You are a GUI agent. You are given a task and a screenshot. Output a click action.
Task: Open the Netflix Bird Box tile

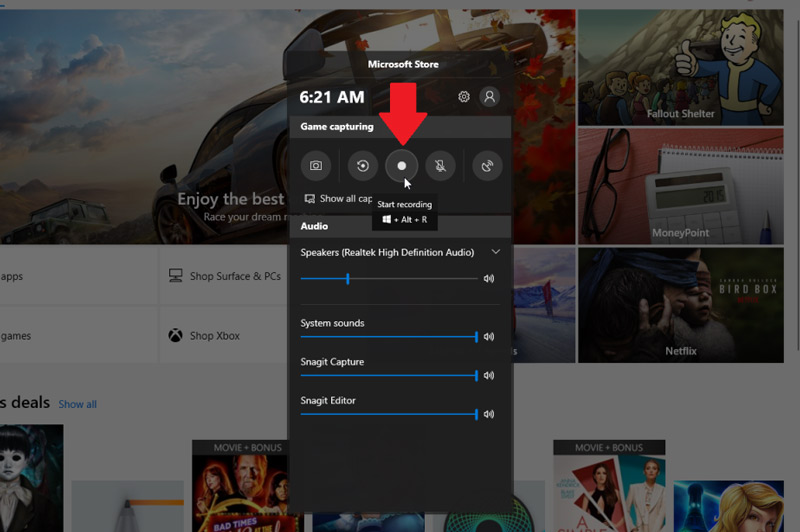click(x=681, y=305)
